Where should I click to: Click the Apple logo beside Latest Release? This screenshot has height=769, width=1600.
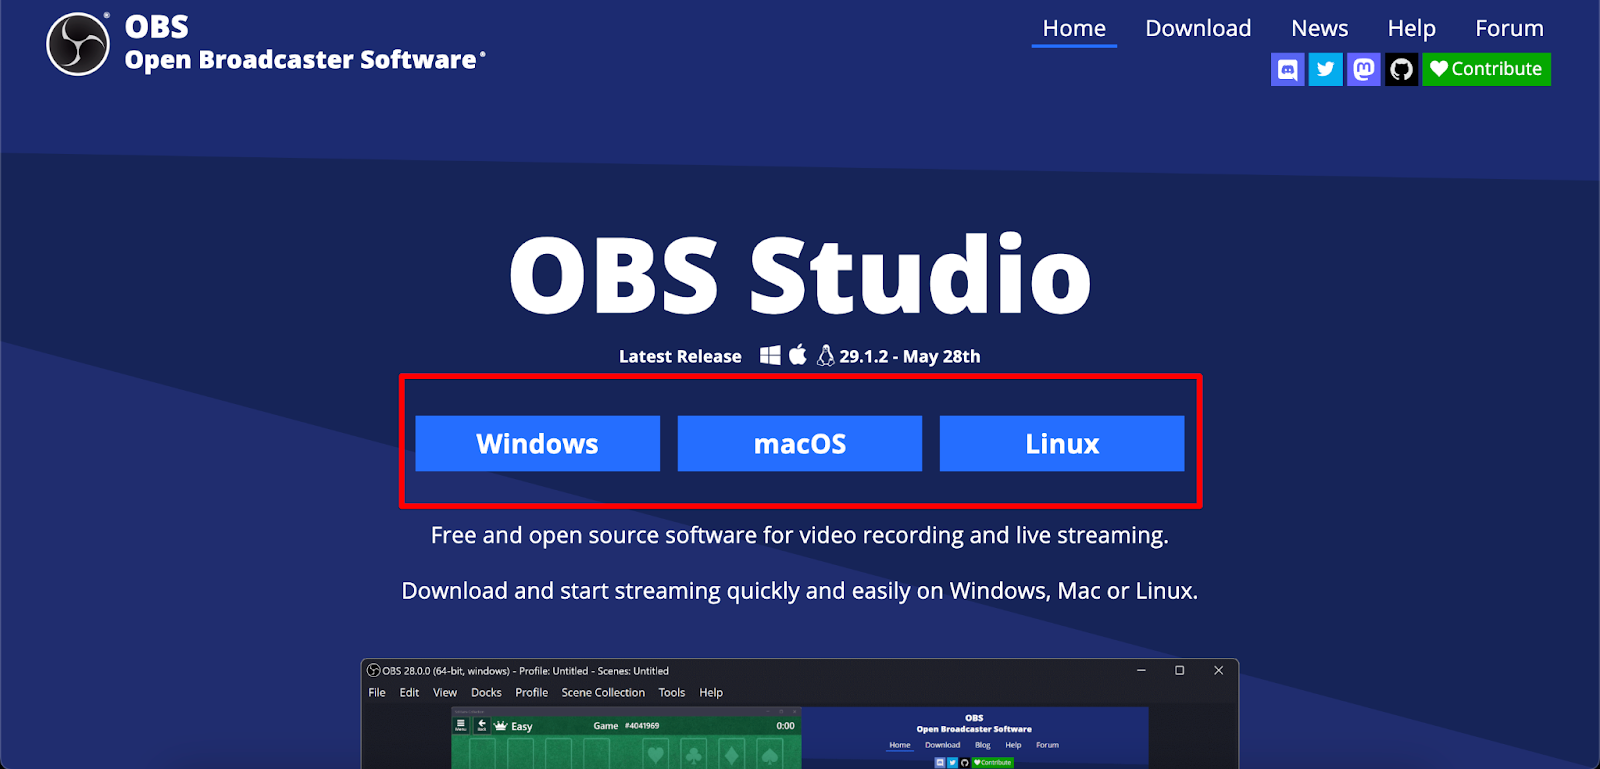click(798, 355)
